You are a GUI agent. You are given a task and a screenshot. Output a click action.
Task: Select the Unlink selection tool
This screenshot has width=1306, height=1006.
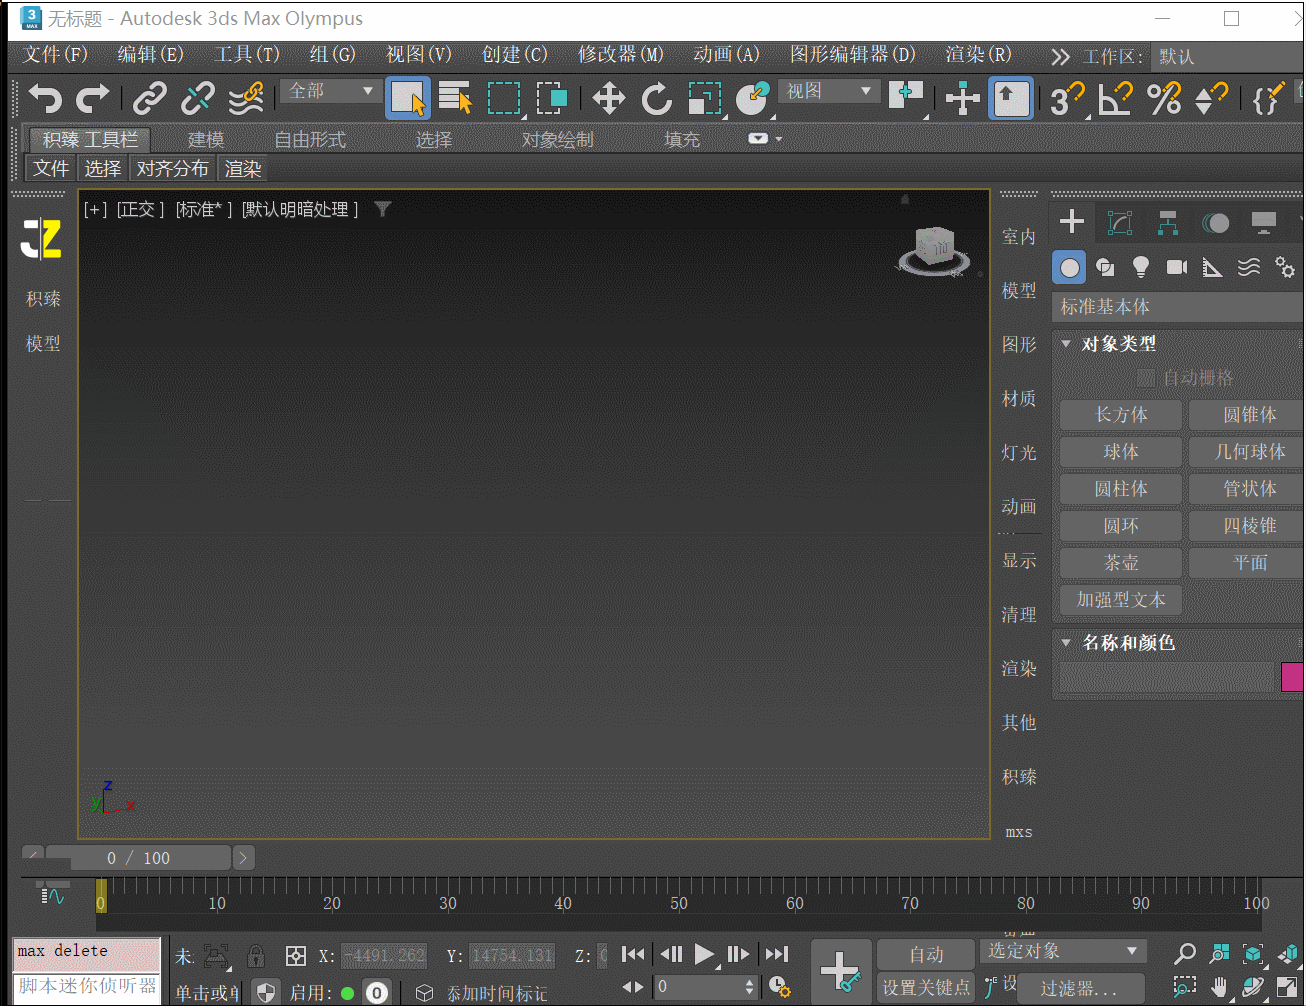(x=197, y=98)
